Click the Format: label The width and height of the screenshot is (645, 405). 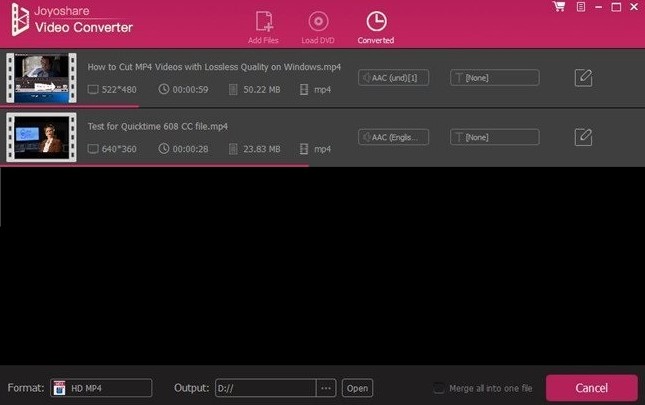click(x=26, y=388)
